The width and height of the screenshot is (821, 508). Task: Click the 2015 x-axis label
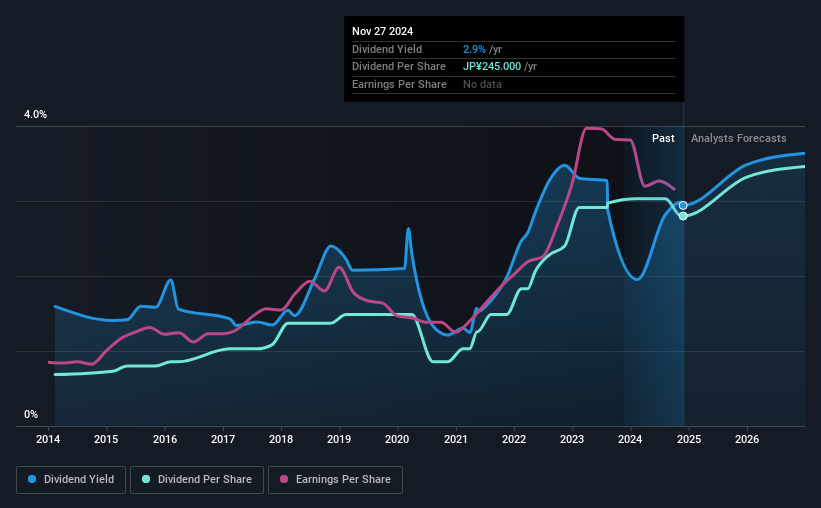[x=106, y=439]
